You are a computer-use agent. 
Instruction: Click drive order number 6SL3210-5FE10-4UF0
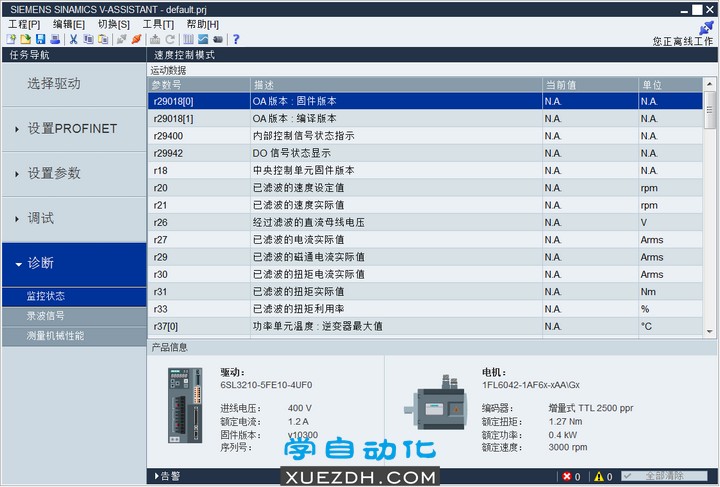tap(266, 385)
